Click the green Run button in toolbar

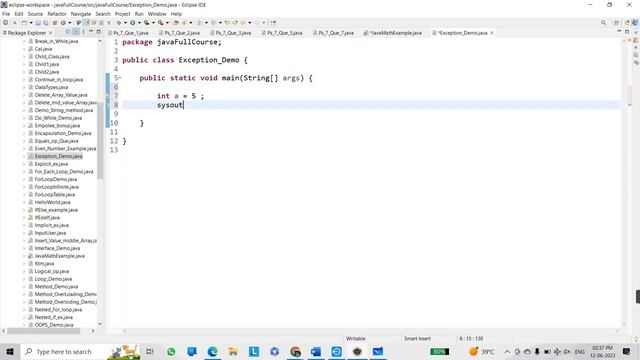coord(133,23)
